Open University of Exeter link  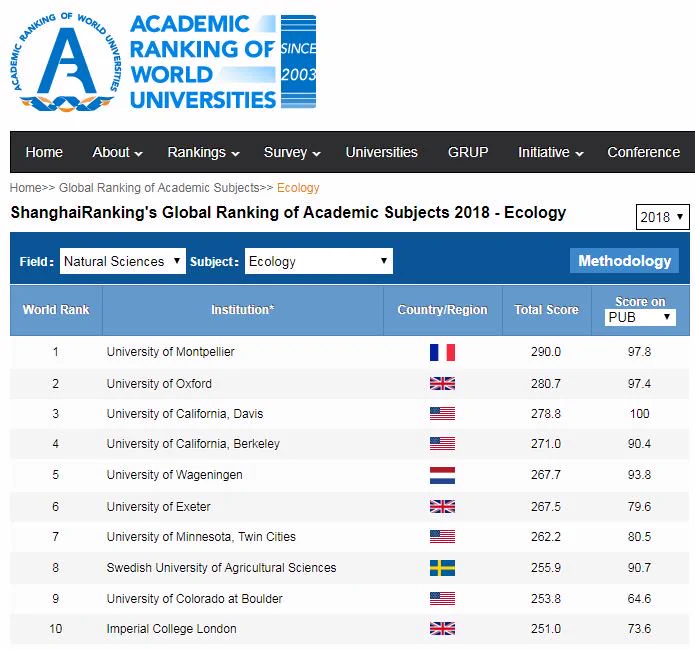pos(159,506)
